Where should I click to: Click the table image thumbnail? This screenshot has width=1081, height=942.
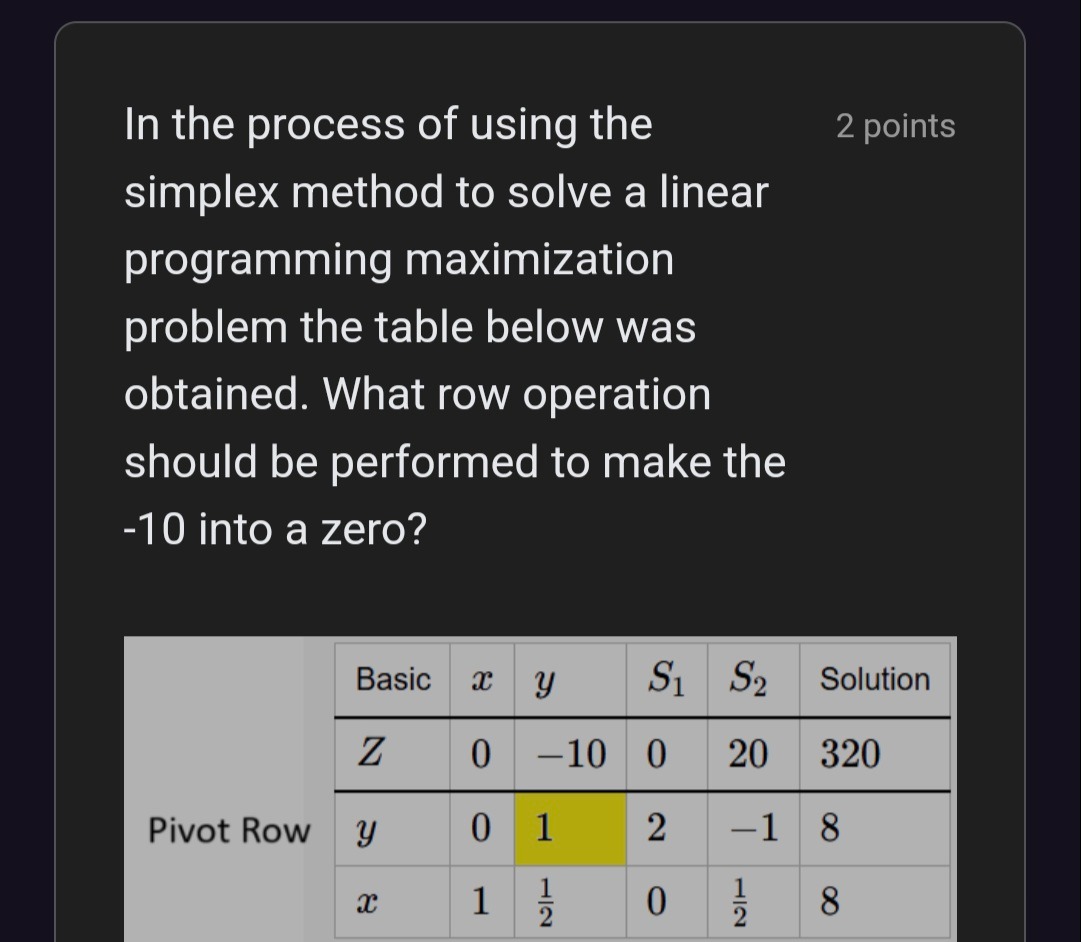(540, 789)
